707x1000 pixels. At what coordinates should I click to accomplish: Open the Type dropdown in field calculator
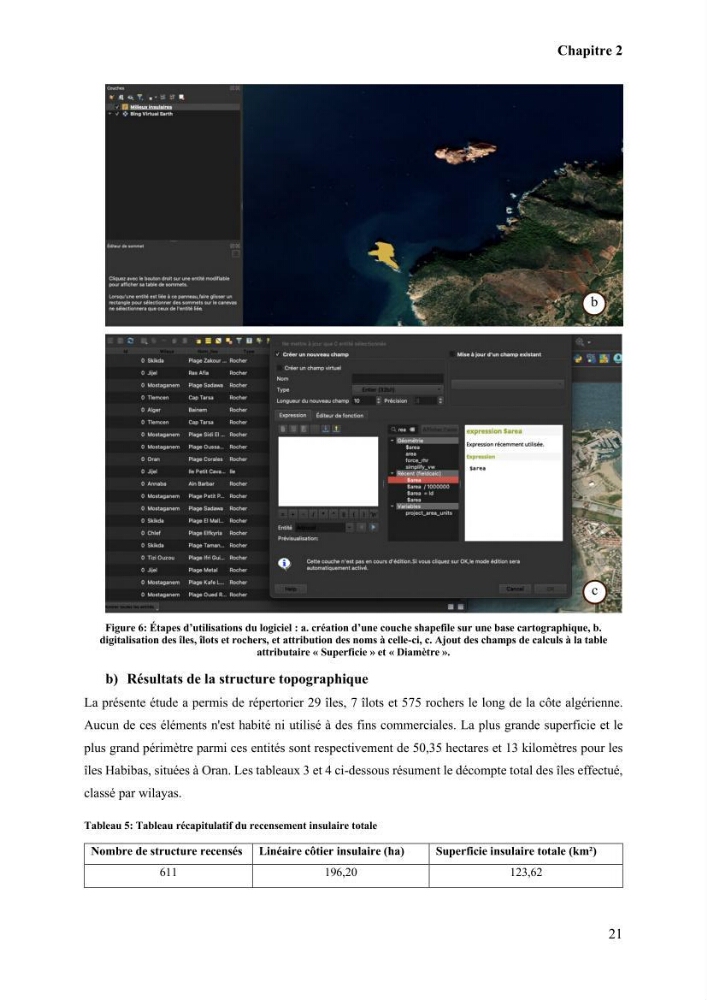pos(397,389)
